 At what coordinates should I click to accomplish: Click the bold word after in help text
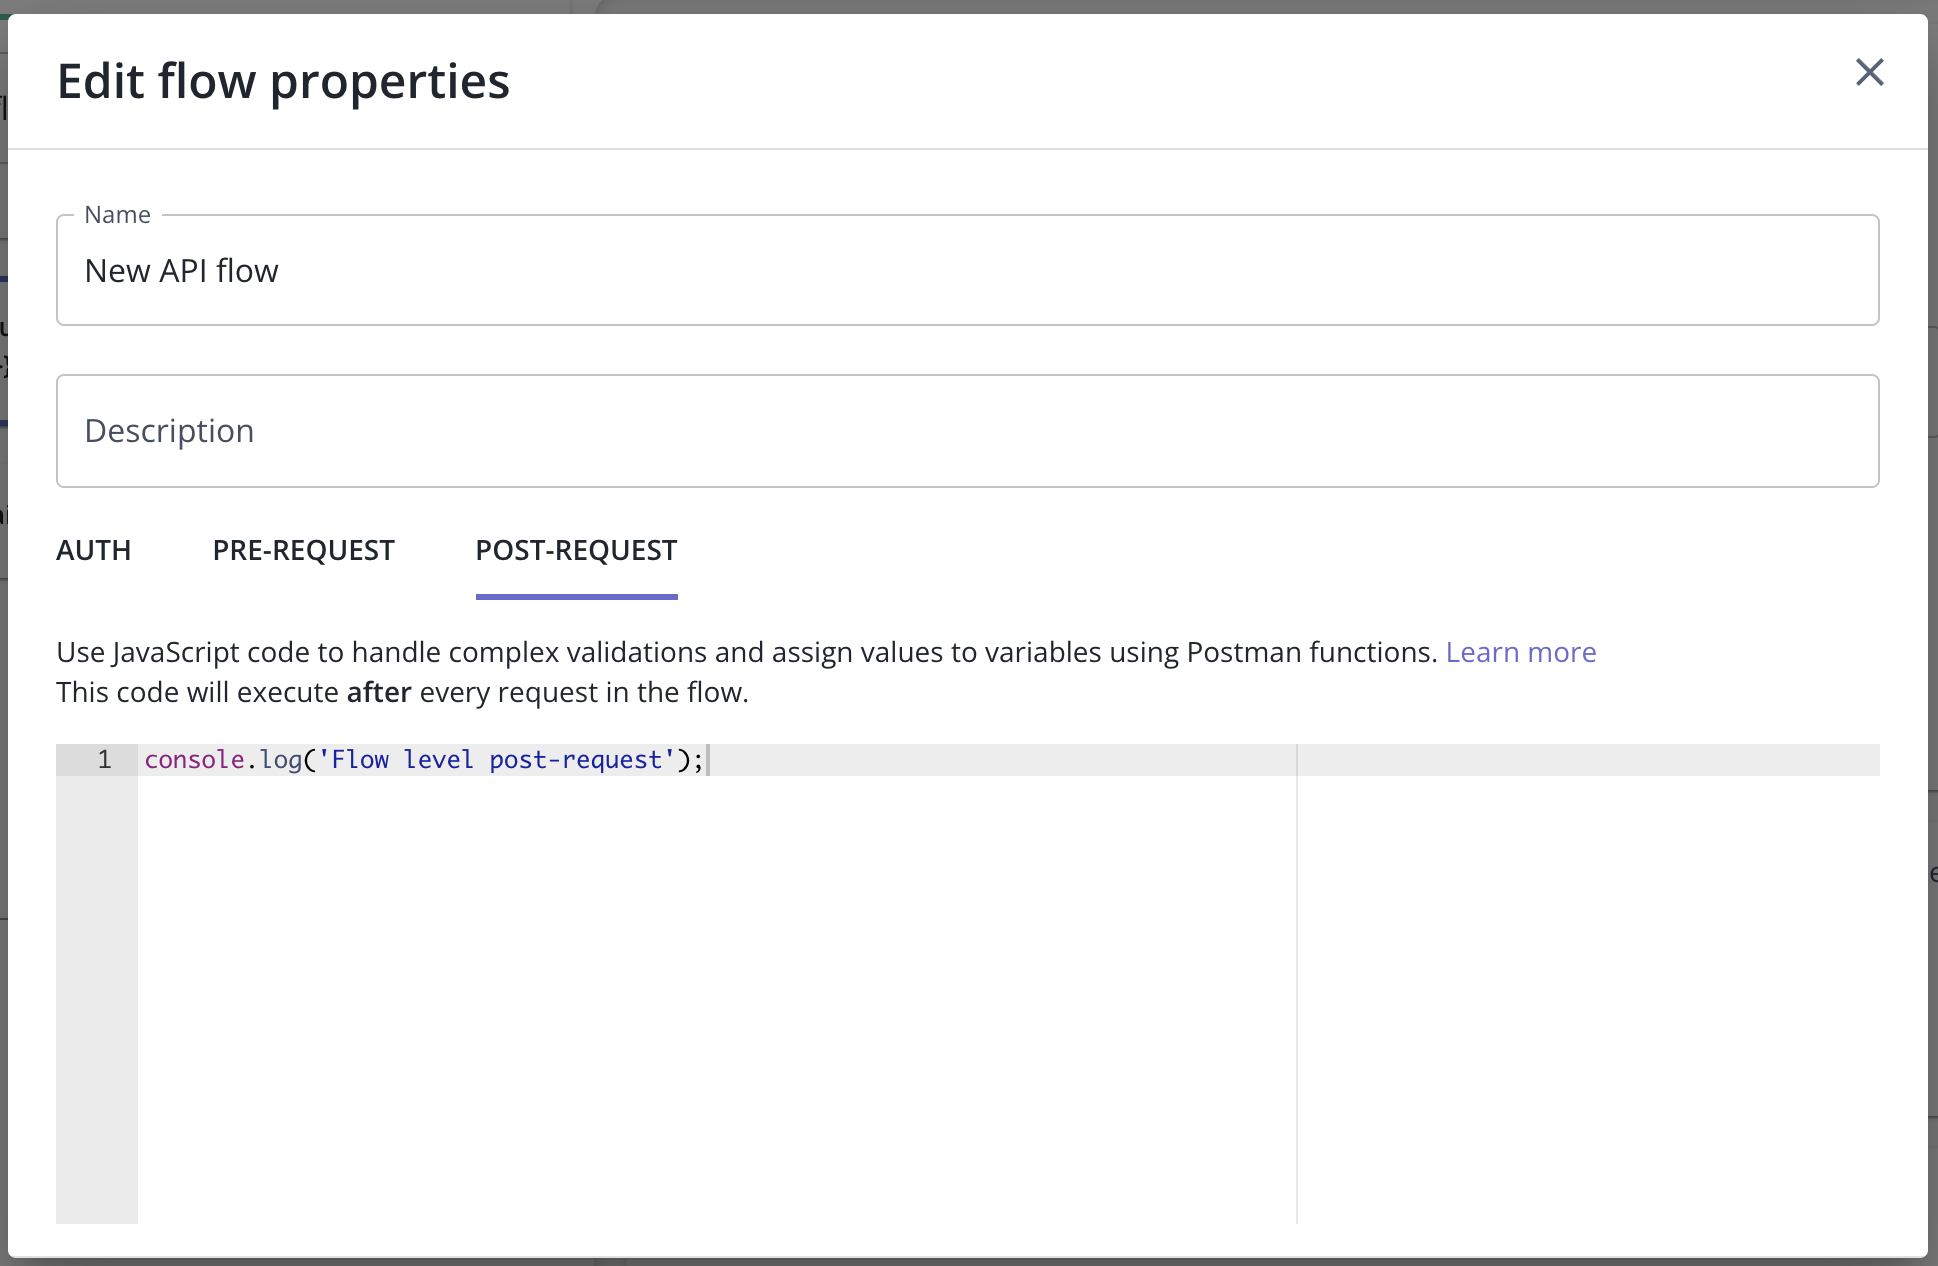point(378,693)
